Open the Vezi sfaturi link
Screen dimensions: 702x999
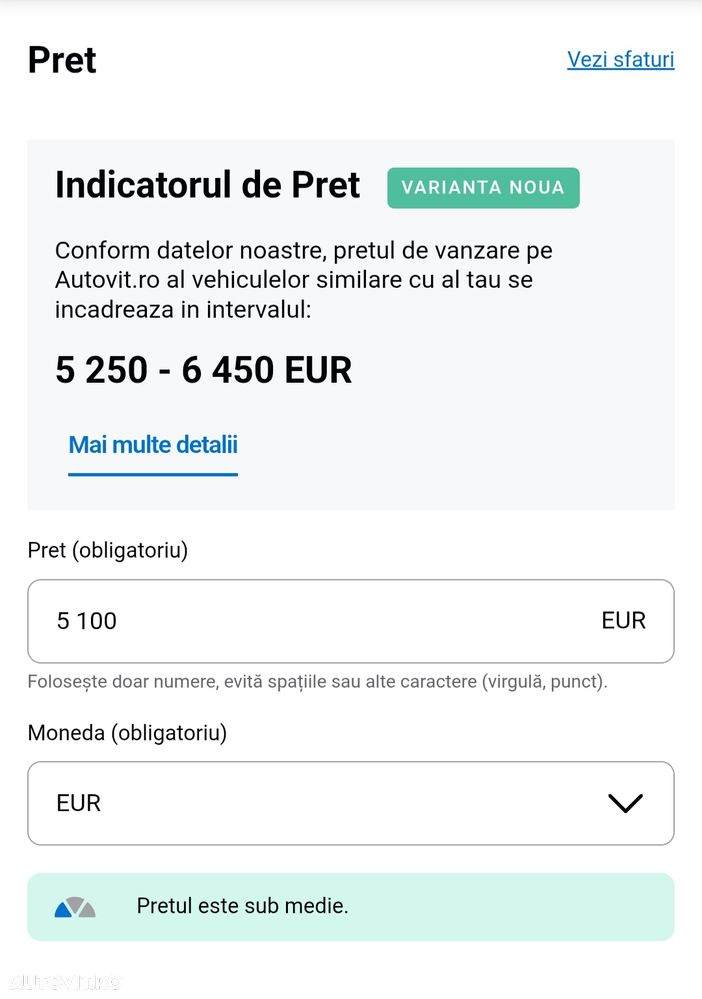tap(620, 59)
